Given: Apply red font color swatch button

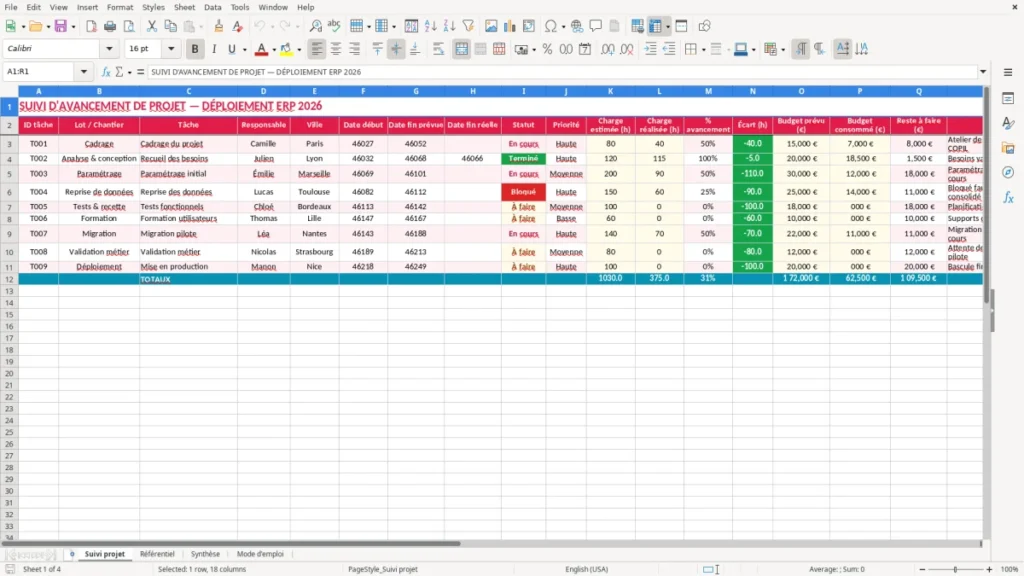Looking at the screenshot, I should (262, 49).
